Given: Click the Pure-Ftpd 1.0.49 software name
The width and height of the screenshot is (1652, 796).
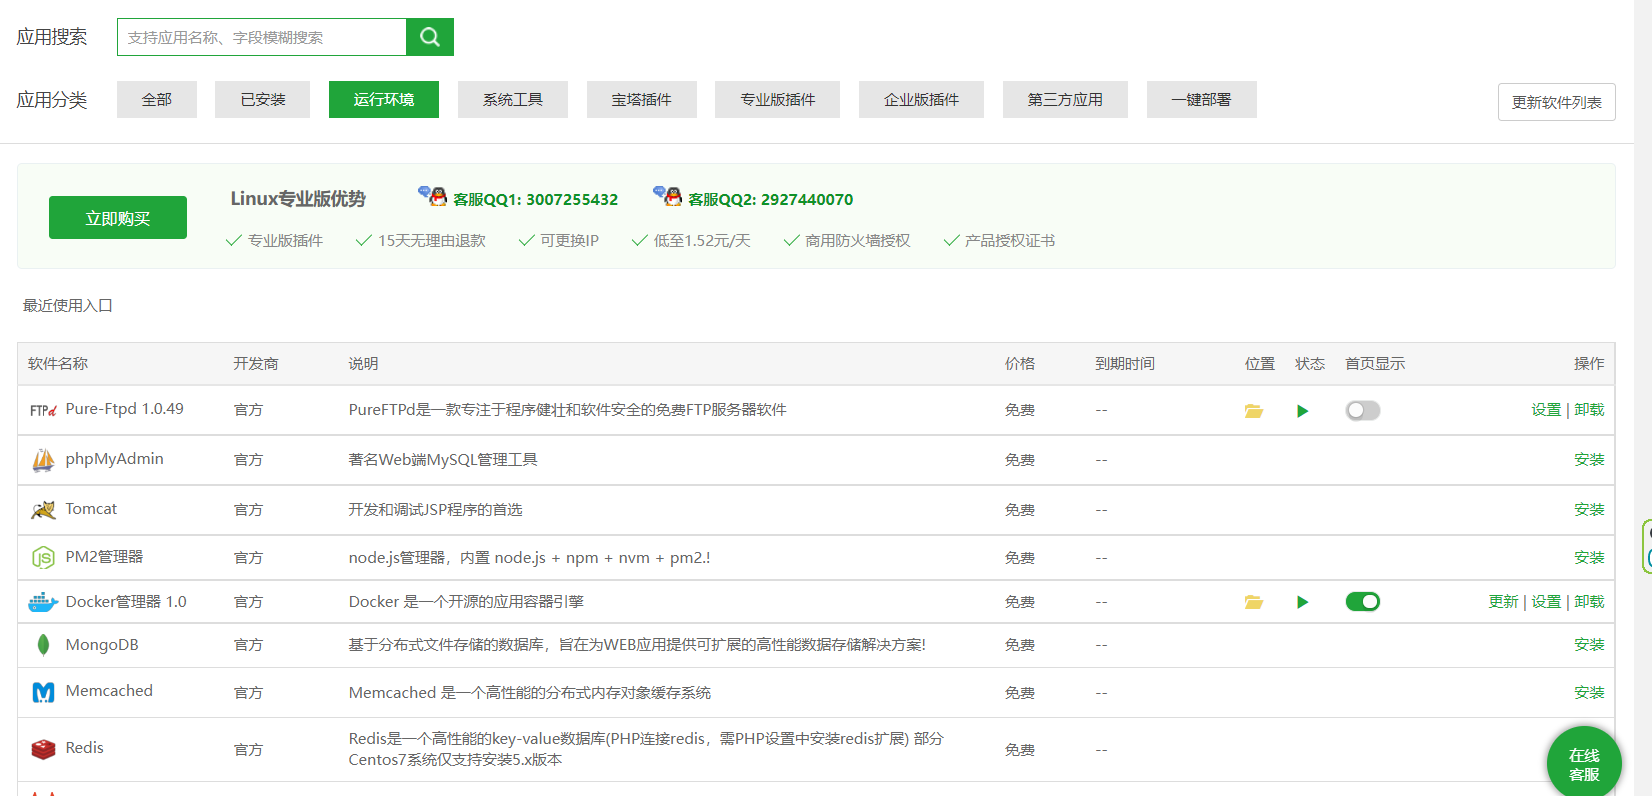Looking at the screenshot, I should [x=124, y=409].
